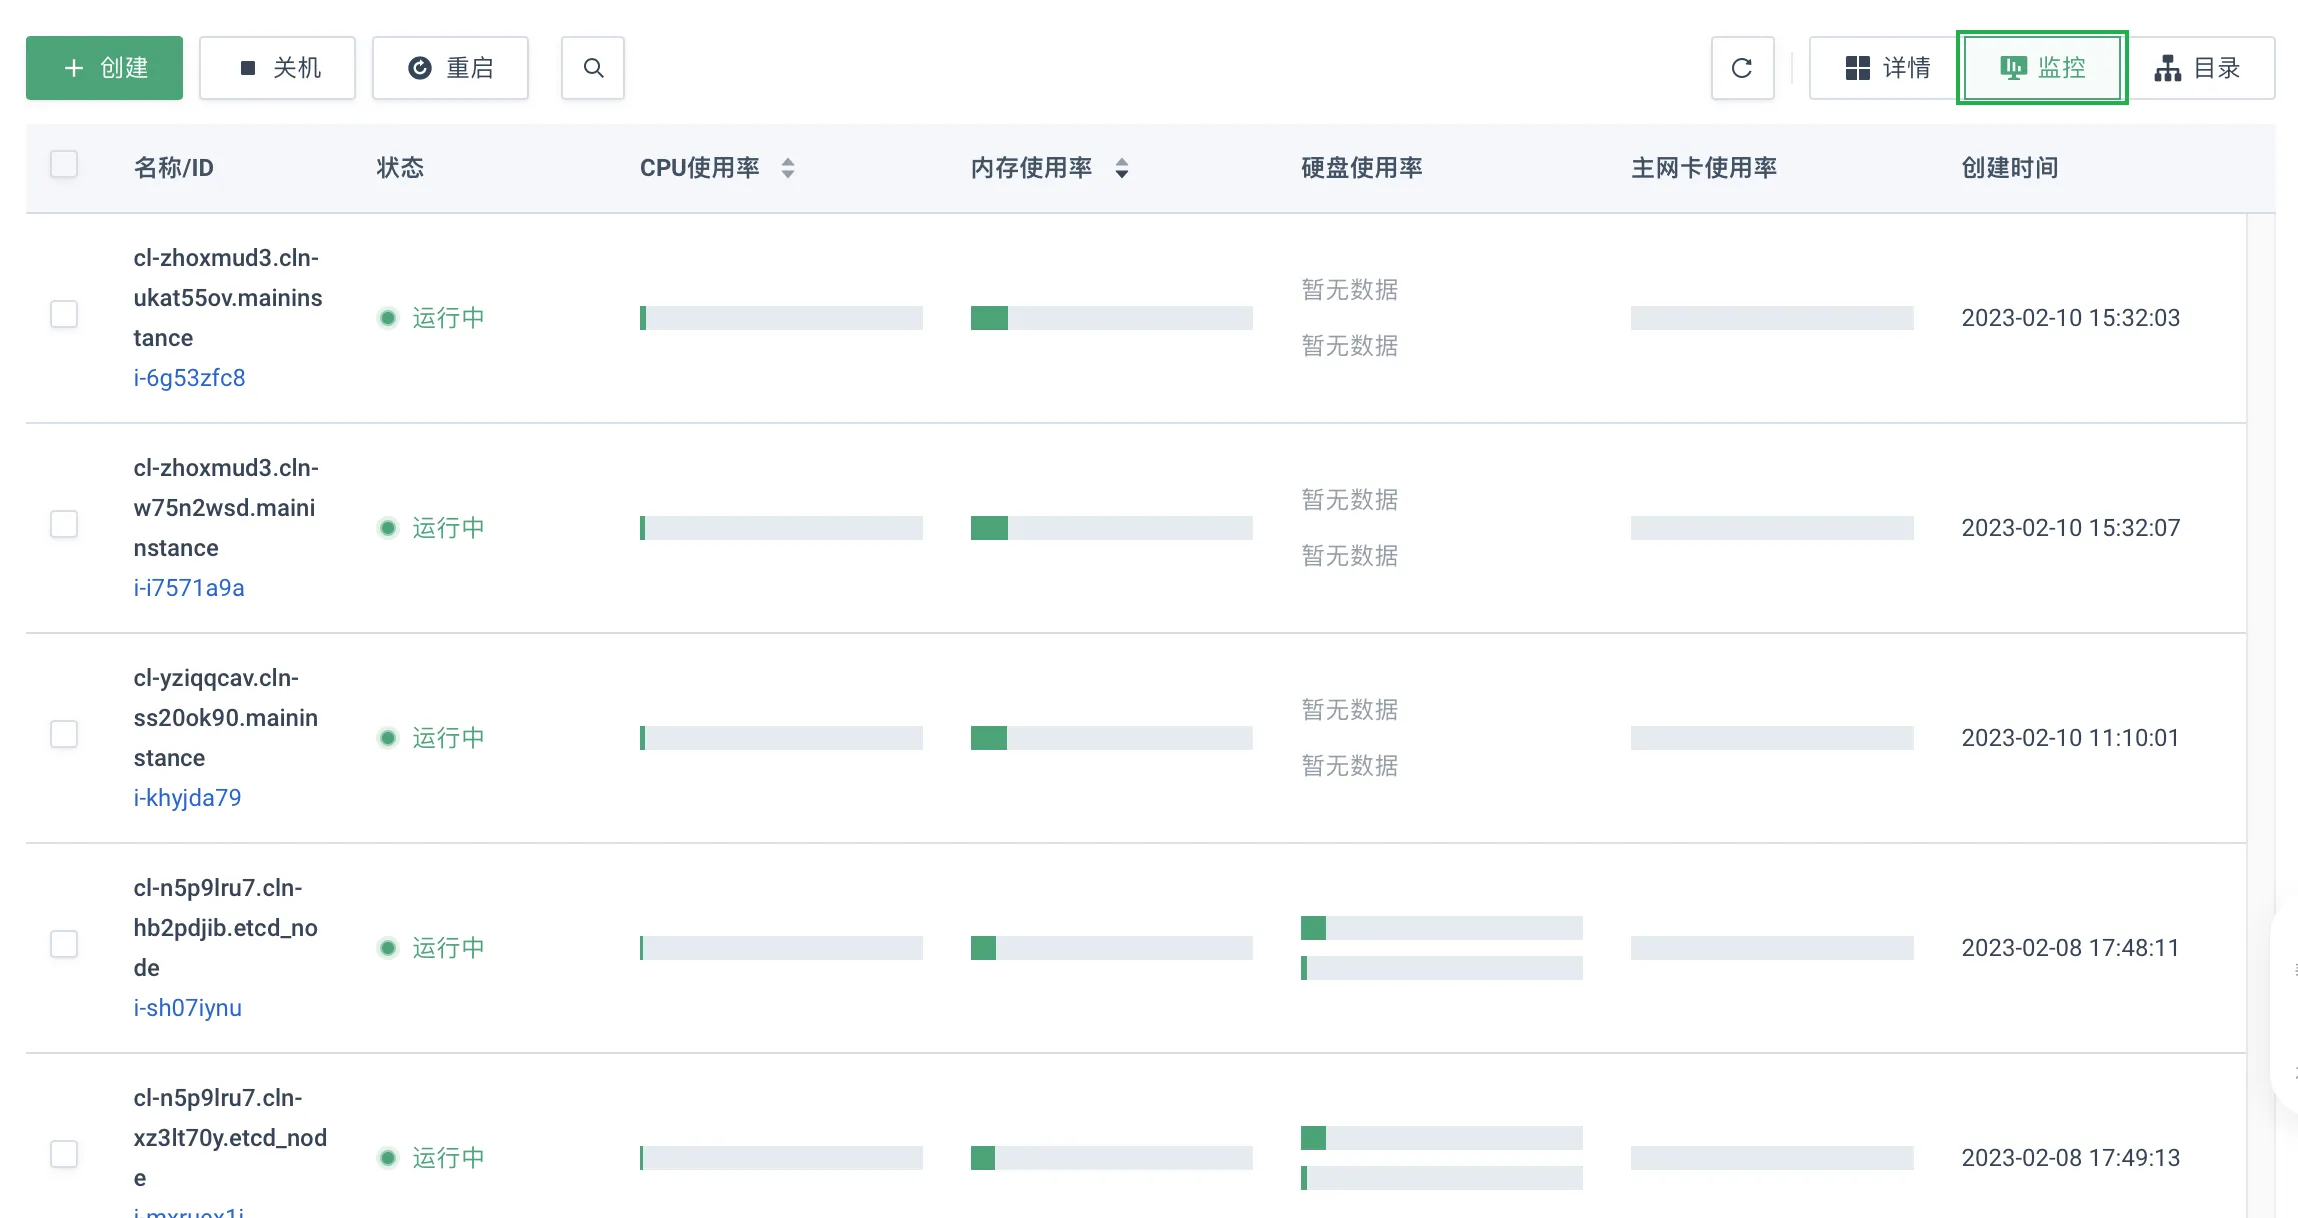Check the checkbox for instance i-khyjda79
This screenshot has height=1218, width=2298.
(63, 733)
